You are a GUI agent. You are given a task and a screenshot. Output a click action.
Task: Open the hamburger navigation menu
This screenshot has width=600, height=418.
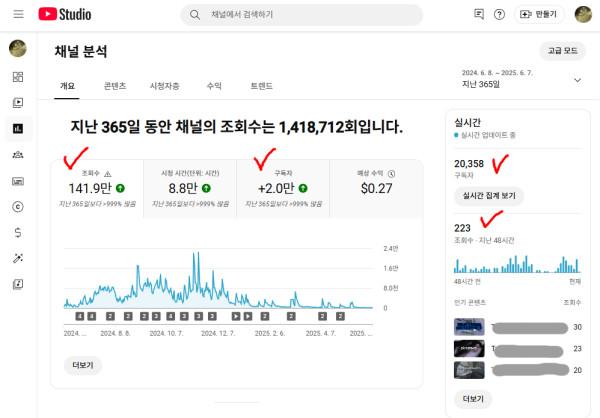point(18,14)
